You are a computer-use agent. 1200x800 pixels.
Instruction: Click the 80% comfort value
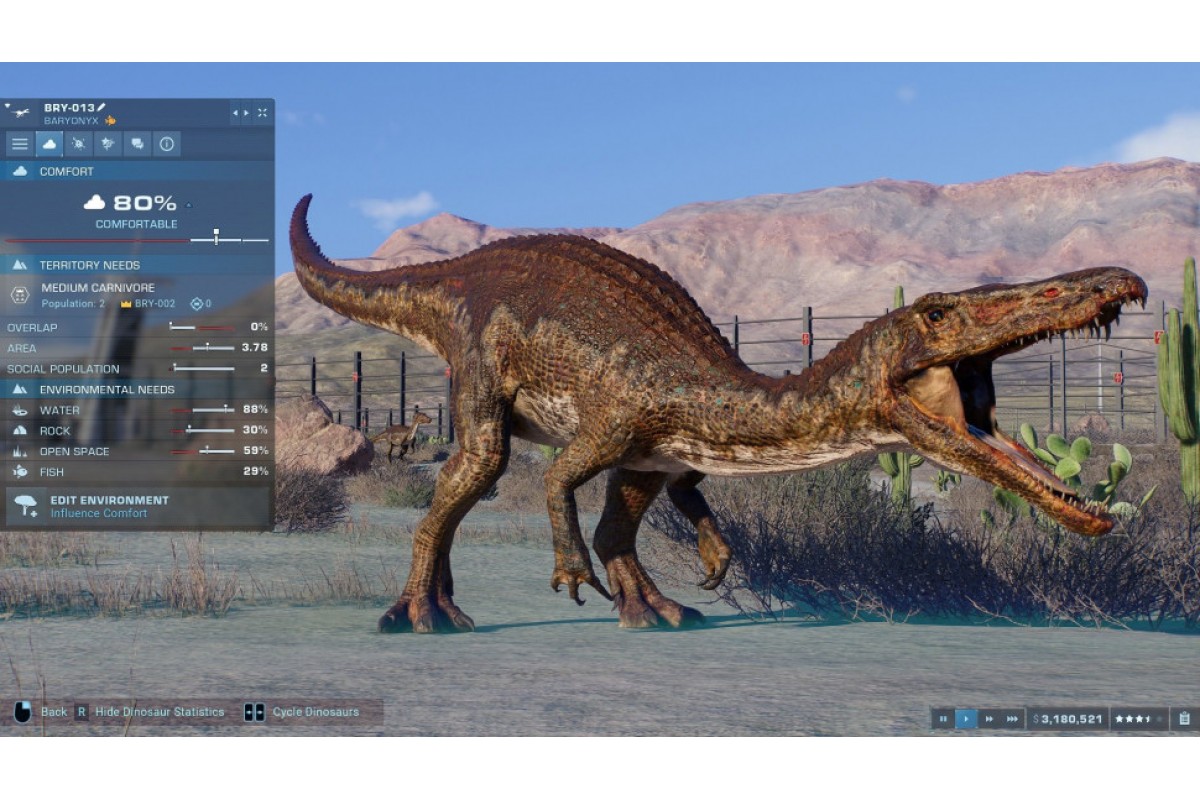tap(144, 203)
